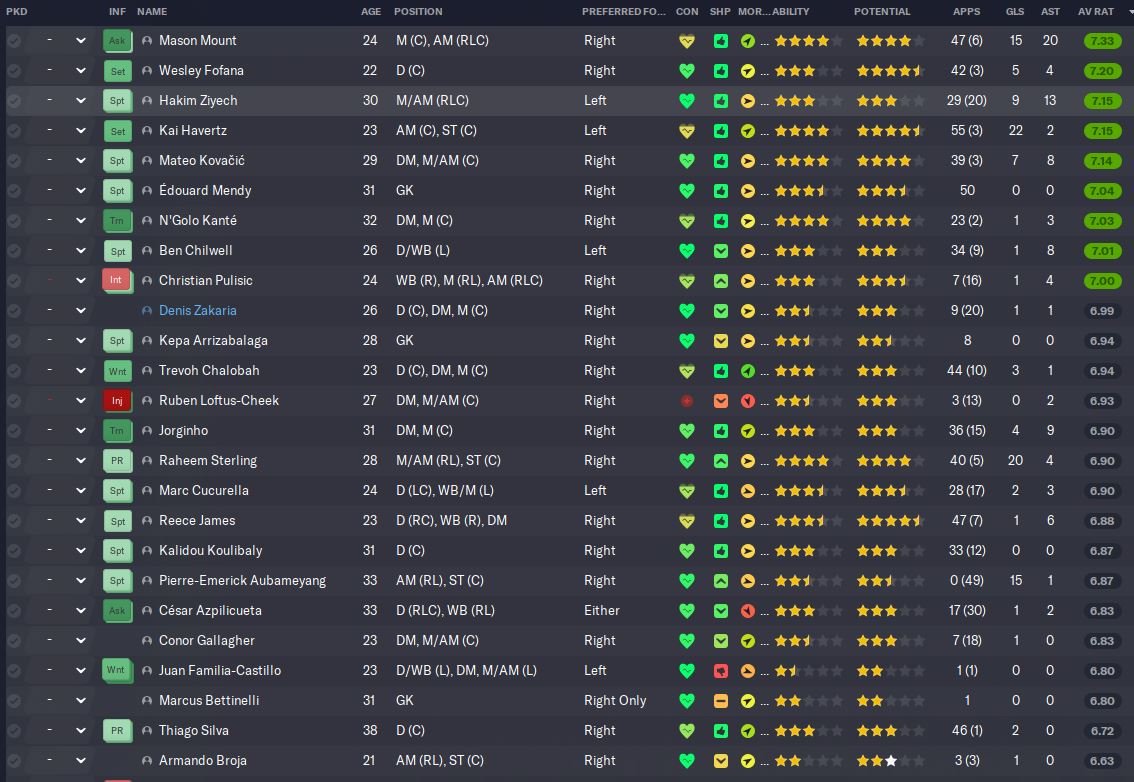
Task: Open Juan Familia-Castillo's player profile
Action: [220, 671]
